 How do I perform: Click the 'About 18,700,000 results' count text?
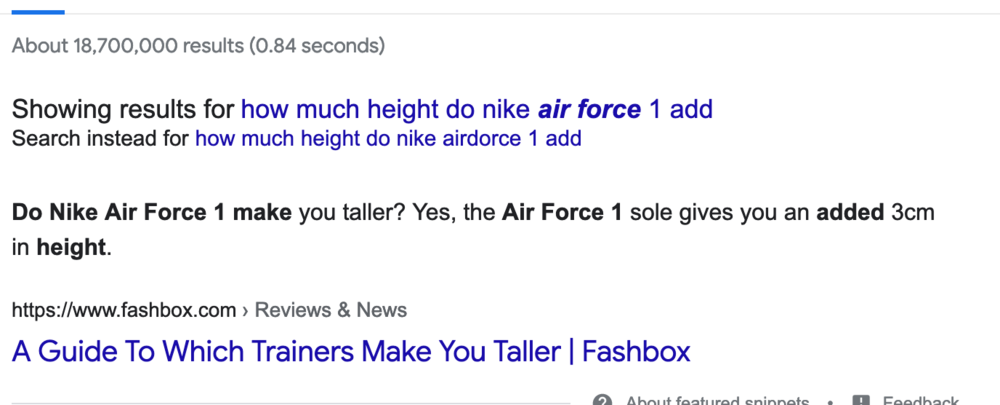[128, 46]
